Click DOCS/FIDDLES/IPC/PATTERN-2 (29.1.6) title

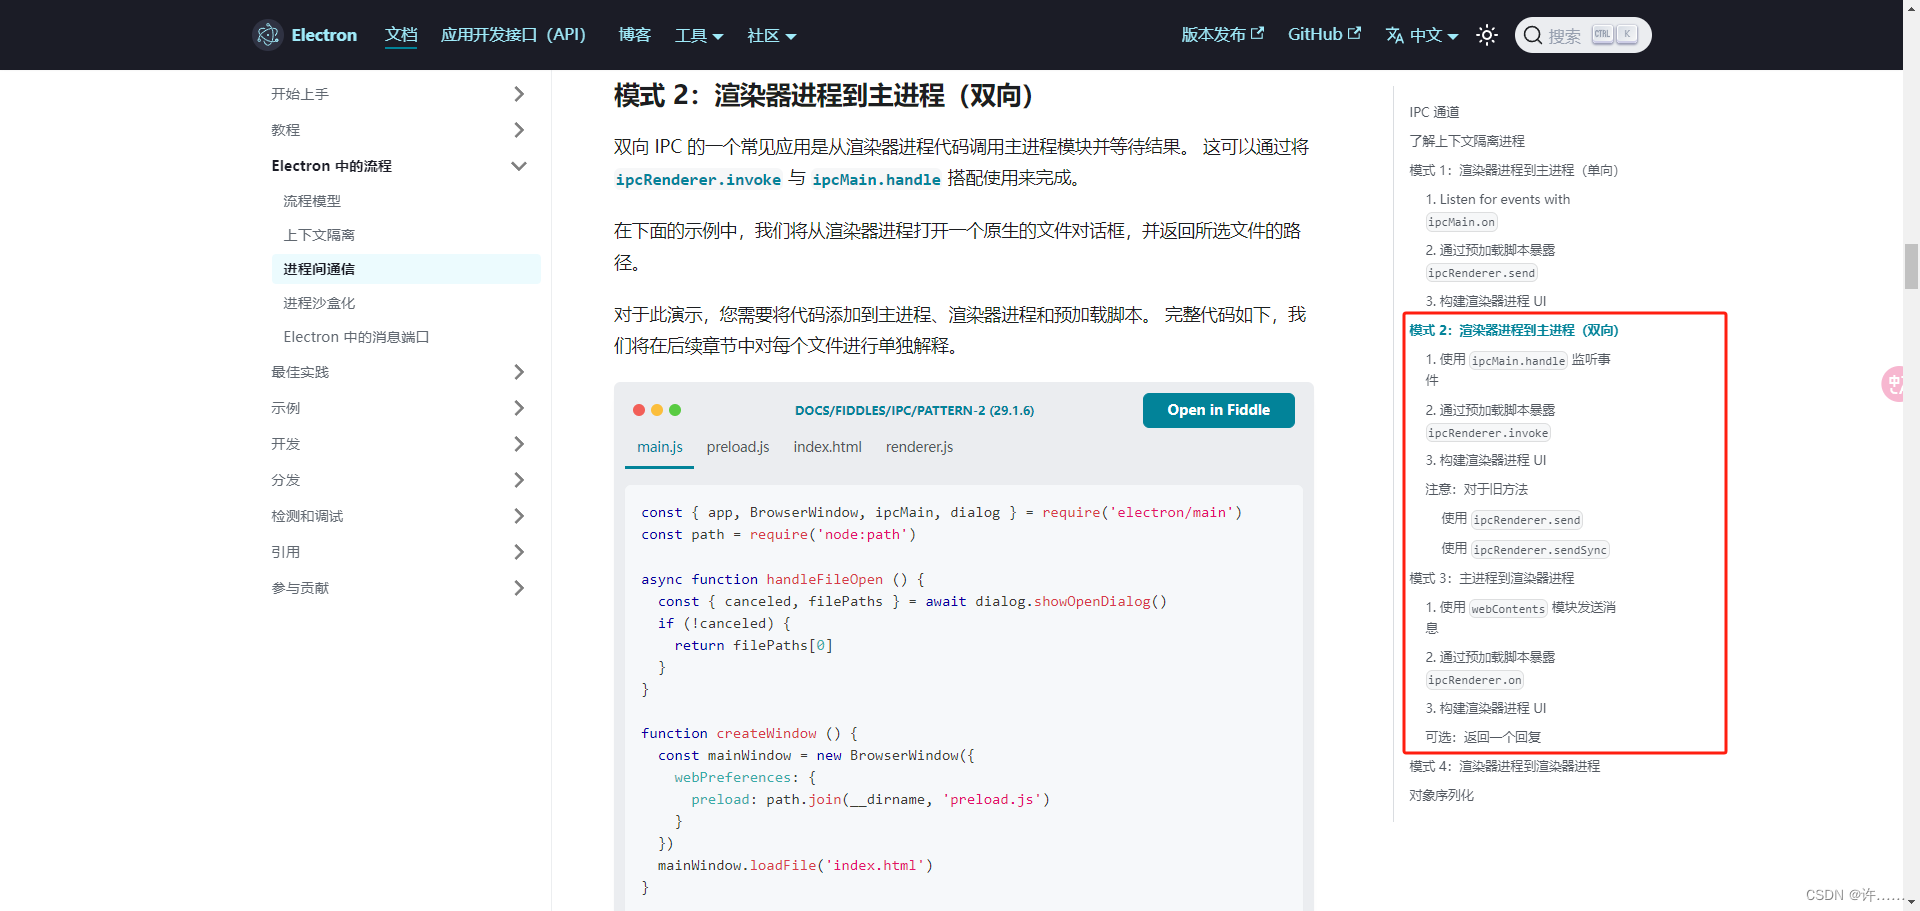point(914,410)
